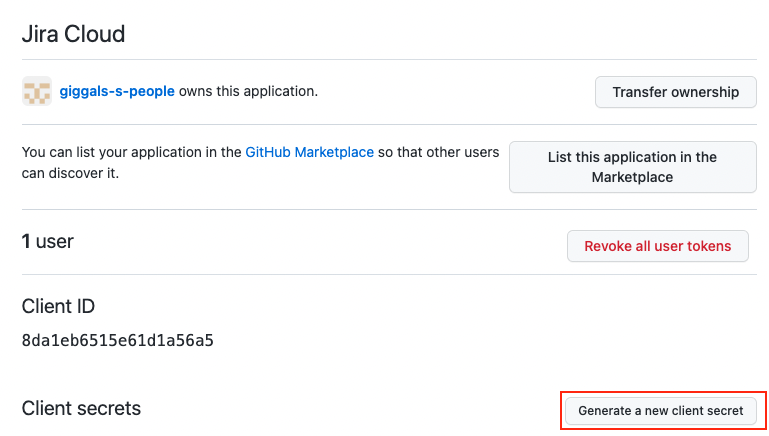
Task: Click the giggals-s-people avatar image
Action: [x=37, y=91]
